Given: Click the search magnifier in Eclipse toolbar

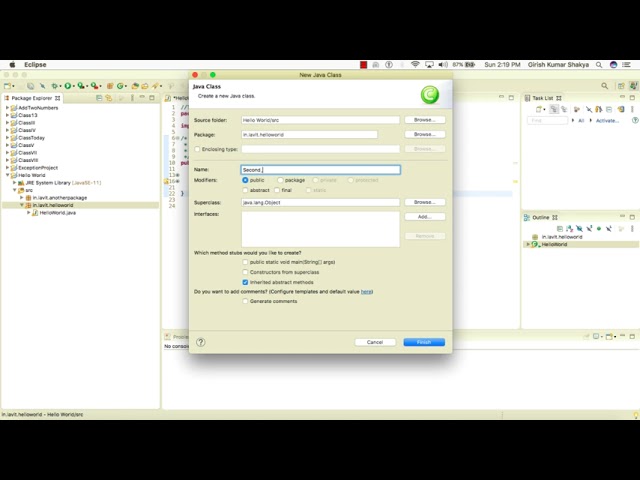Looking at the screenshot, I should tap(604, 86).
